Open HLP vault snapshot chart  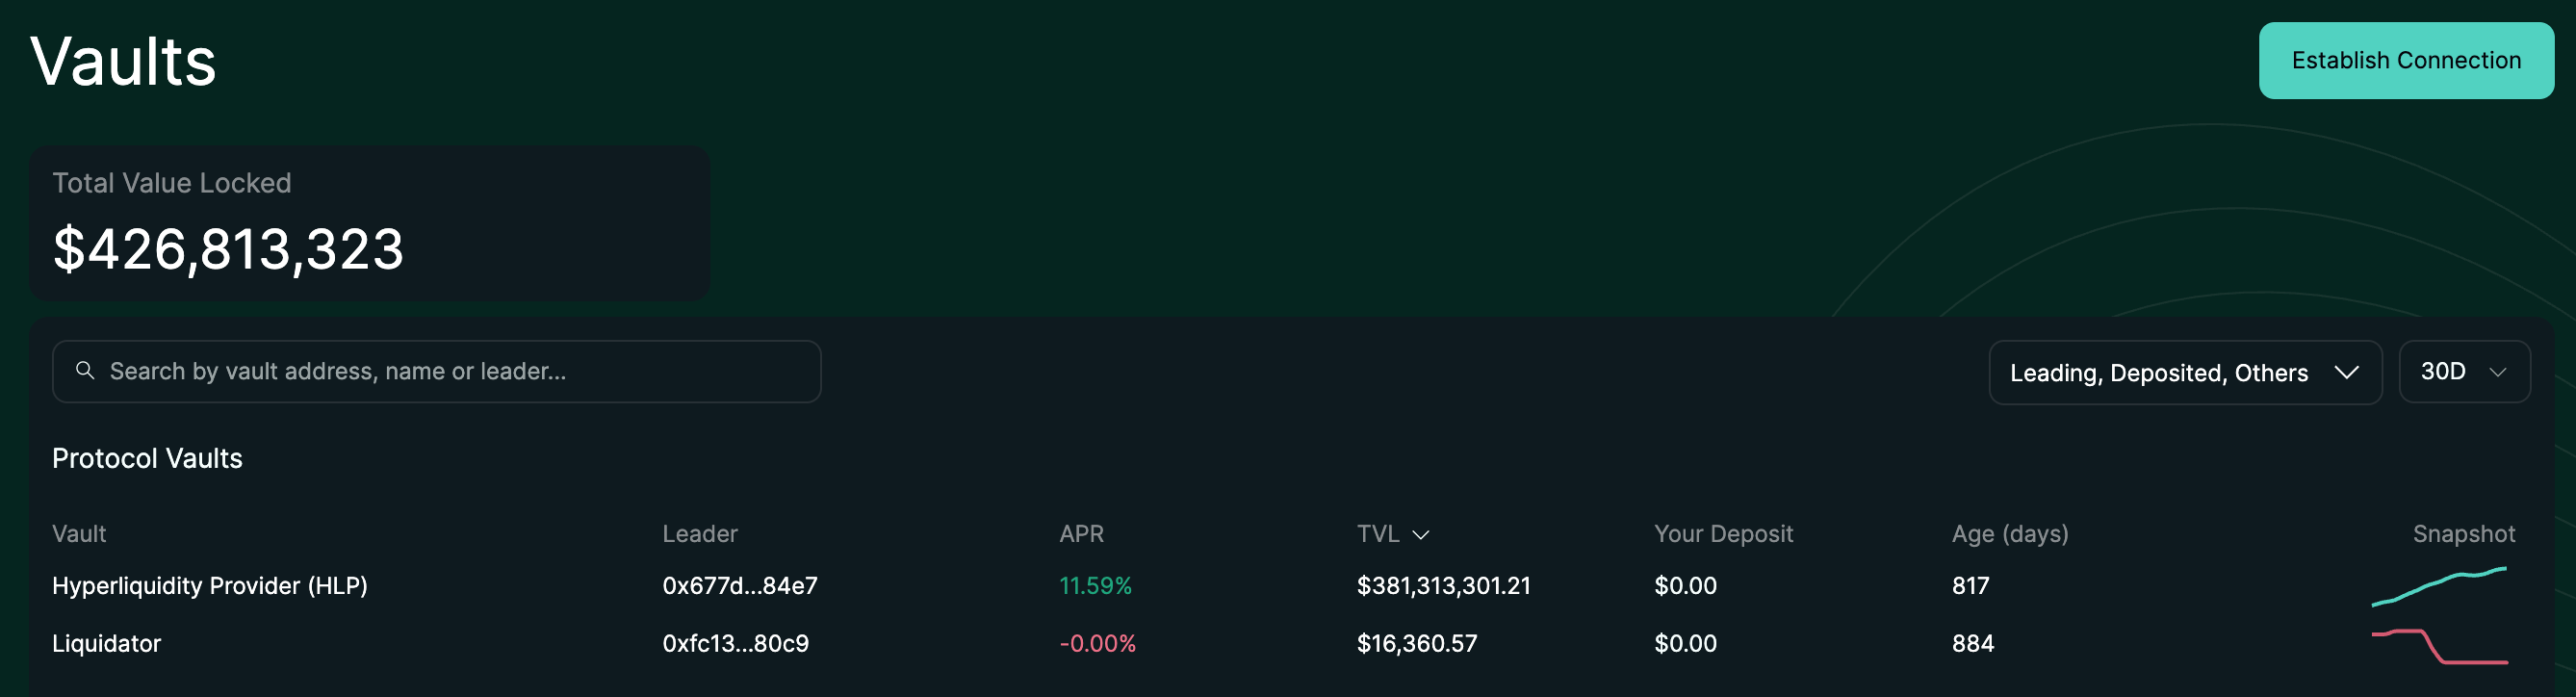[x=2439, y=586]
